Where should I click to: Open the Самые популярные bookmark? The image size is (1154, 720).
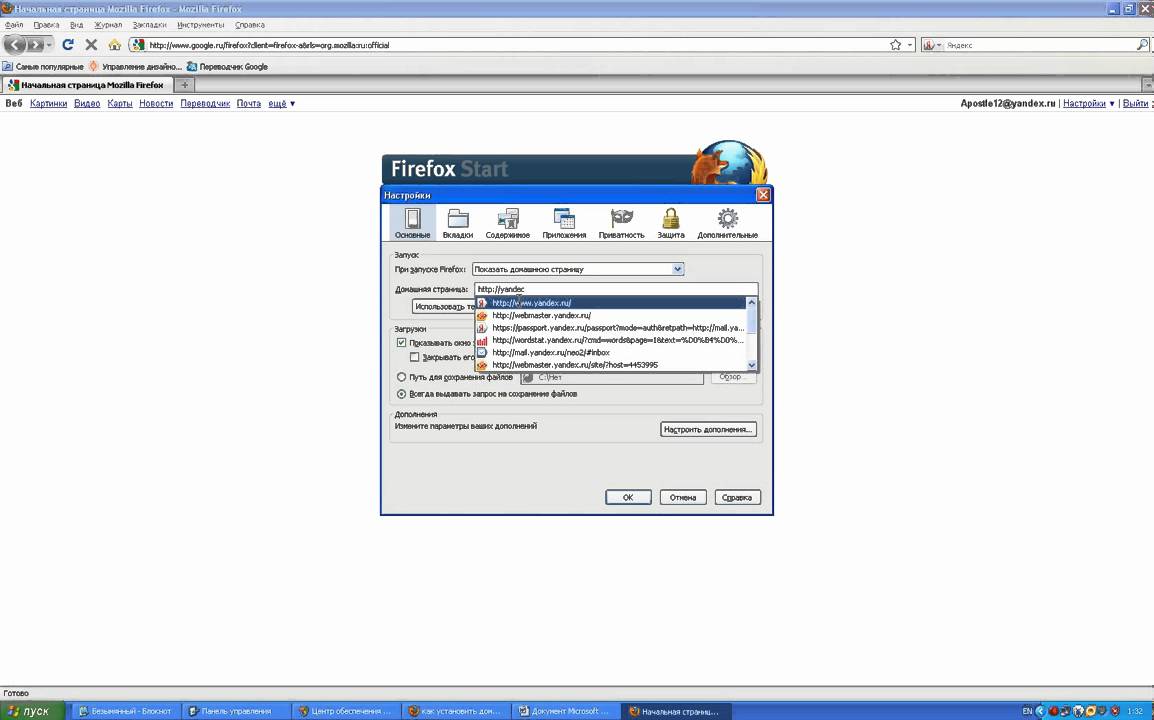[43, 66]
